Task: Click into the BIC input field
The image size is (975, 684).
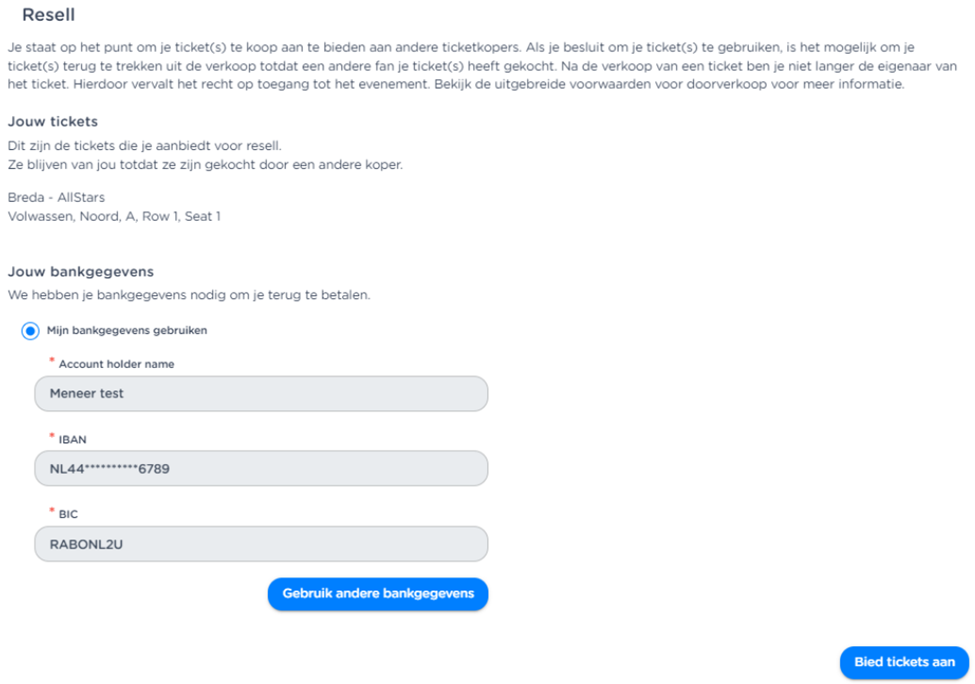Action: click(261, 544)
